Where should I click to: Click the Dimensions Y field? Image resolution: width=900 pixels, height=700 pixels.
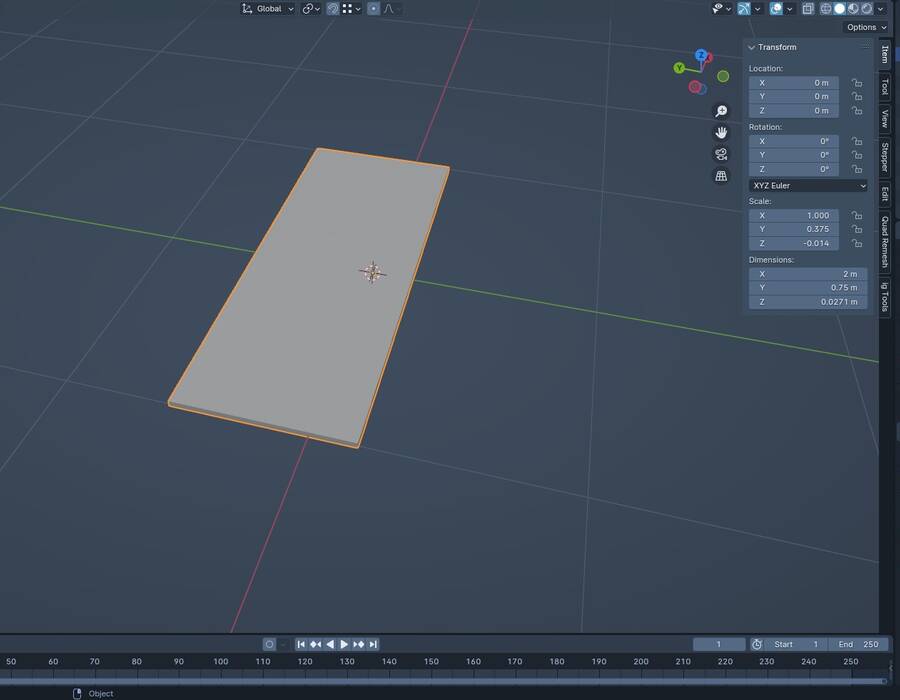[808, 287]
